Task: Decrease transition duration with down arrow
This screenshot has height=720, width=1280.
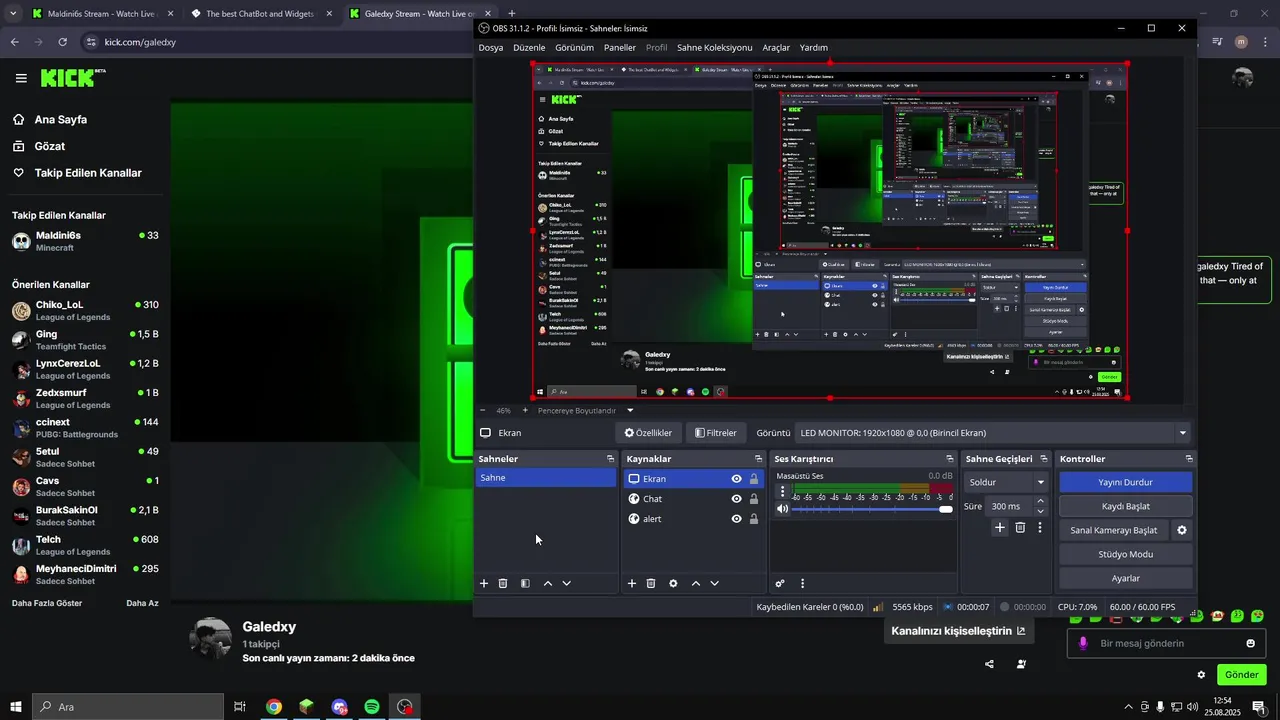Action: 1040,511
